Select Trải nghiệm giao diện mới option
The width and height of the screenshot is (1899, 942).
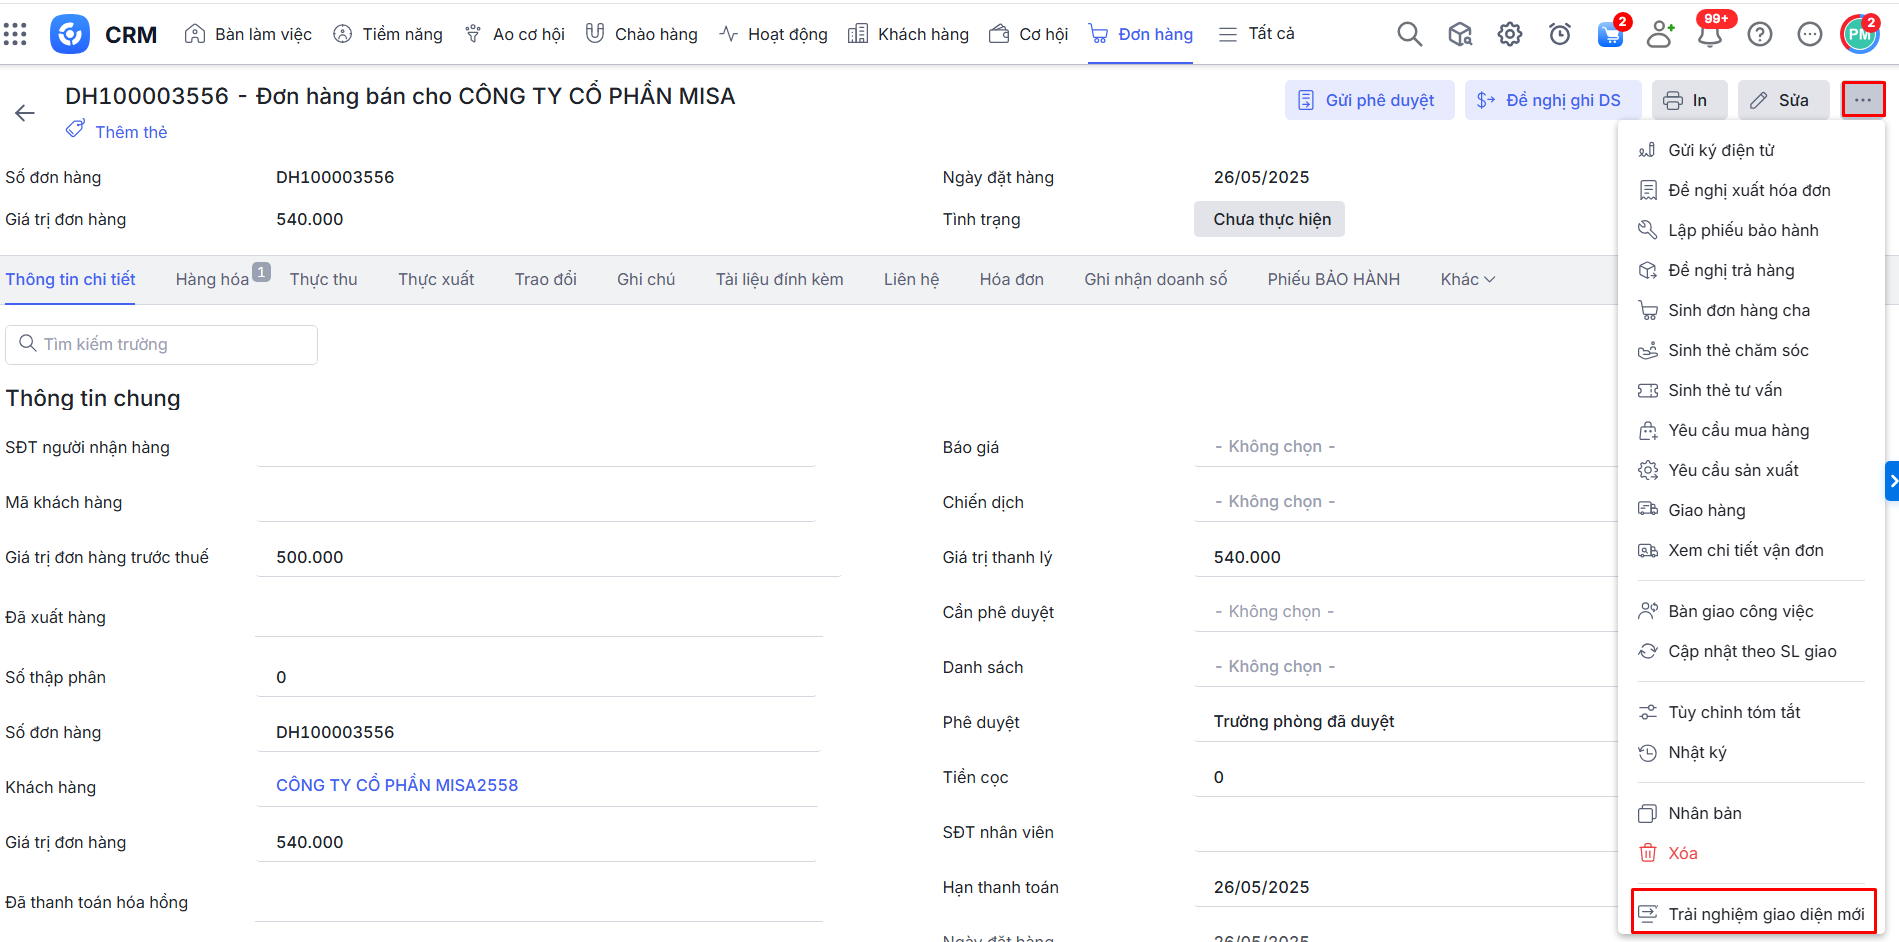point(1765,914)
